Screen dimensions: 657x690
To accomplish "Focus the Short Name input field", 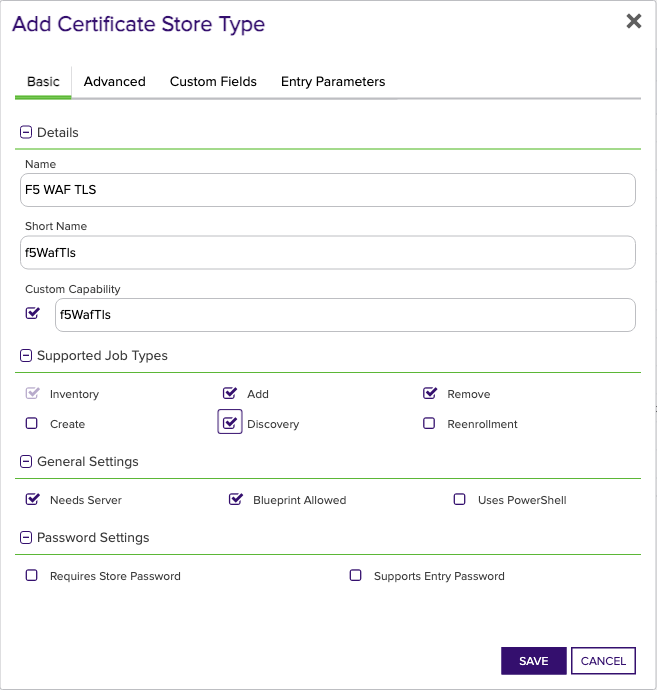I will [328, 253].
